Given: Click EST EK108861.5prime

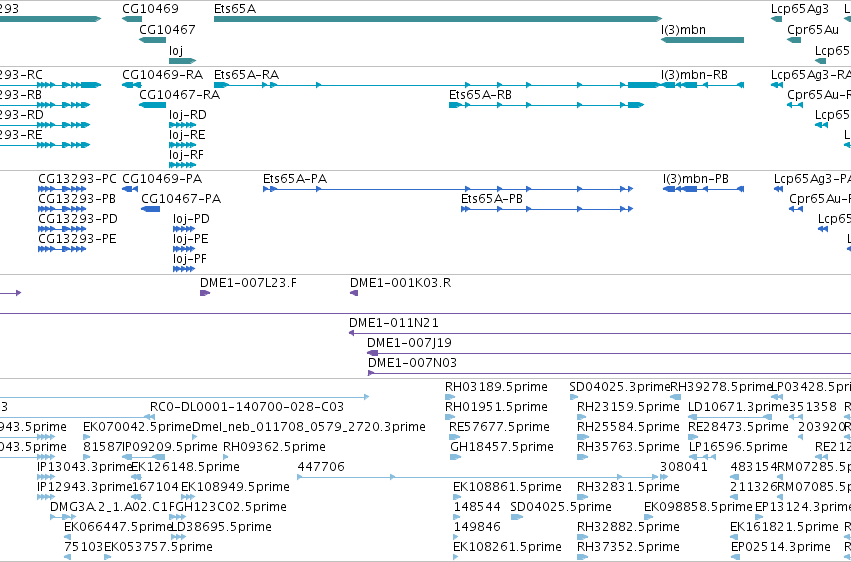Looking at the screenshot, I should (507, 487).
